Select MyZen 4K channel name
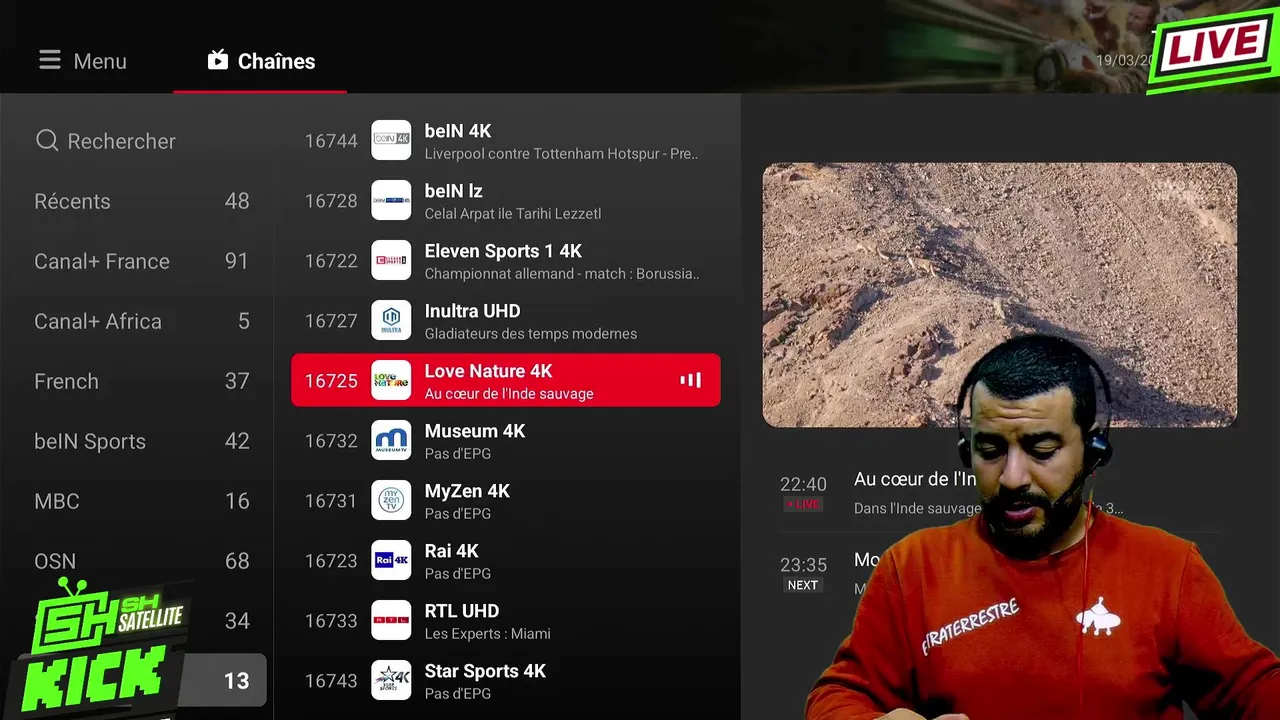This screenshot has width=1280, height=720. click(x=467, y=491)
